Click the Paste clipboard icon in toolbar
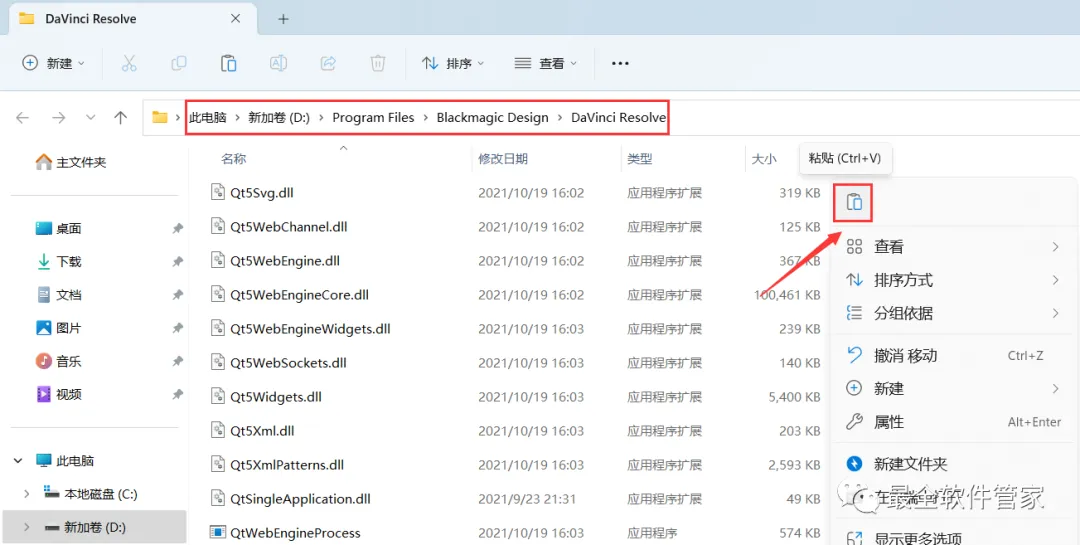The width and height of the screenshot is (1080, 545). click(x=229, y=63)
